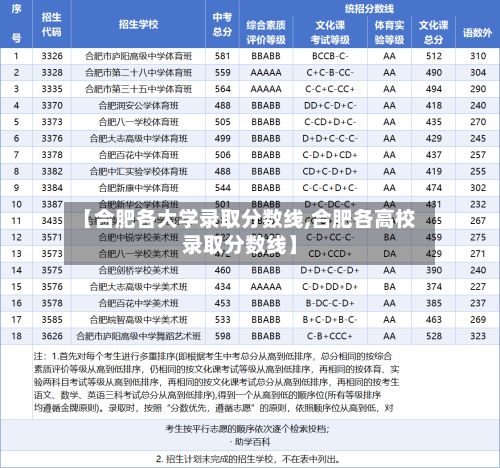The height and width of the screenshot is (468, 500).
Task: Select school cell 合肥大志高级中学美术班
Action: [x=138, y=287]
